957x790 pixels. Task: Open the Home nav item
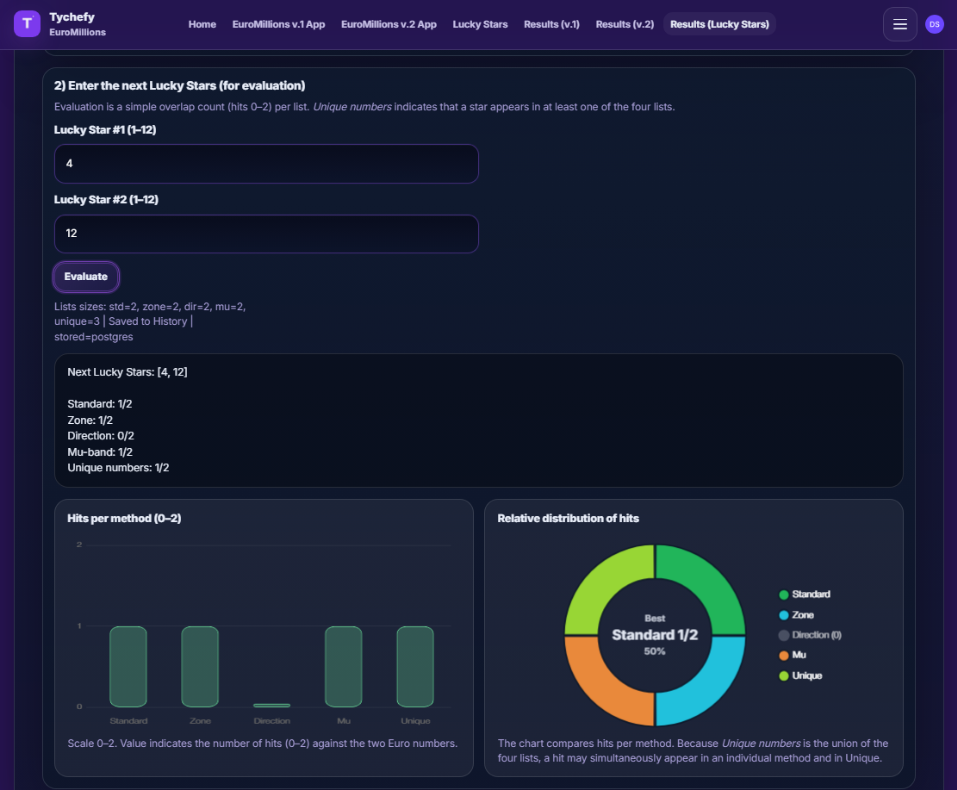click(x=202, y=25)
